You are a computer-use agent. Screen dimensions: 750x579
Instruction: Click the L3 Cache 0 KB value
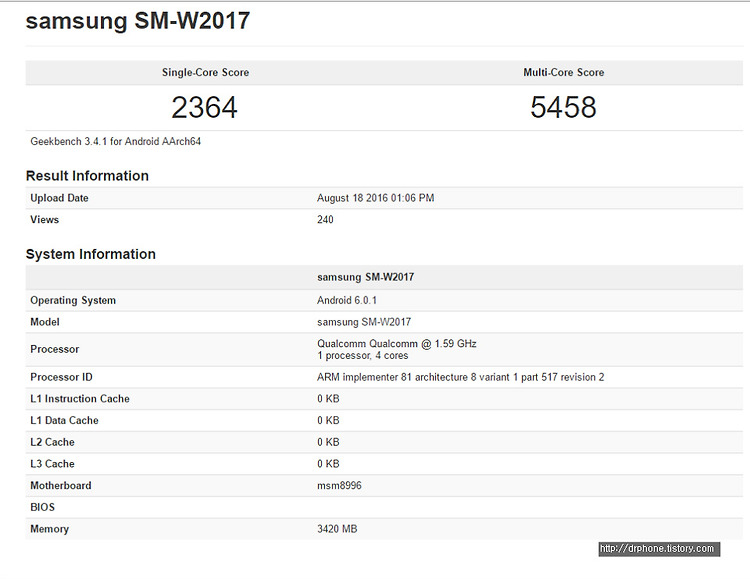tap(328, 464)
